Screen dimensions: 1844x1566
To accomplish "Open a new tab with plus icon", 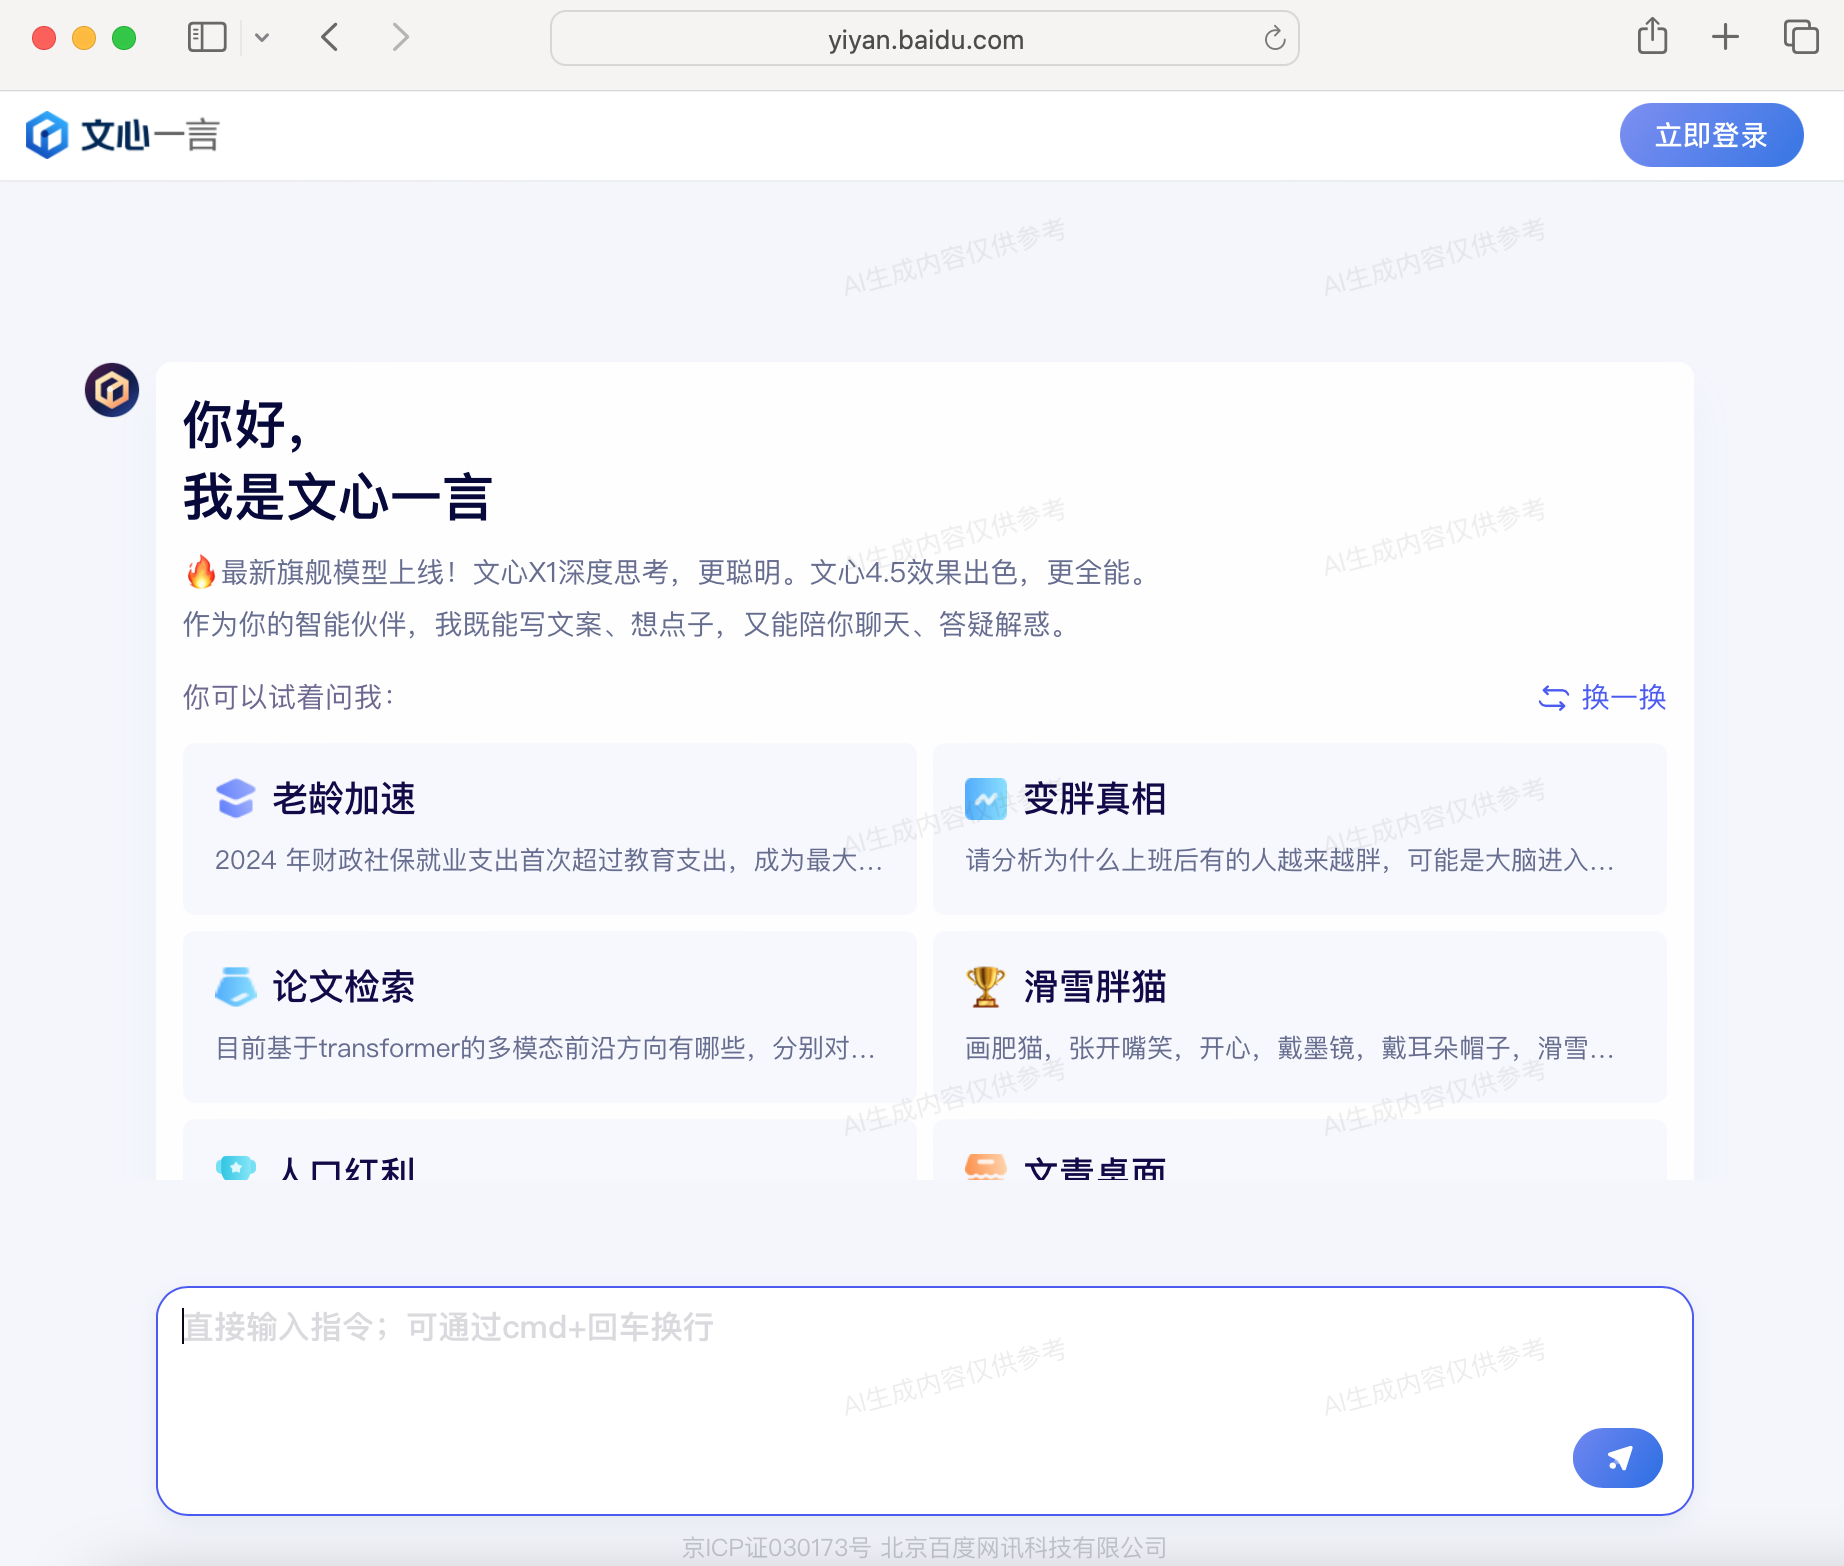I will coord(1725,38).
